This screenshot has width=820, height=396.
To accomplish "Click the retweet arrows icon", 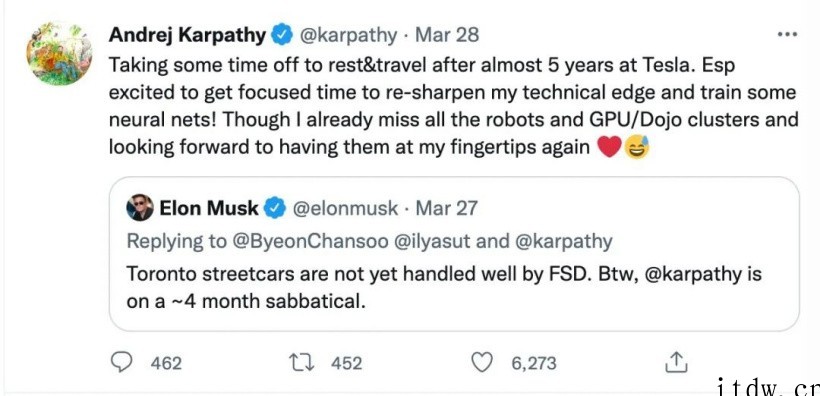I will coord(302,362).
